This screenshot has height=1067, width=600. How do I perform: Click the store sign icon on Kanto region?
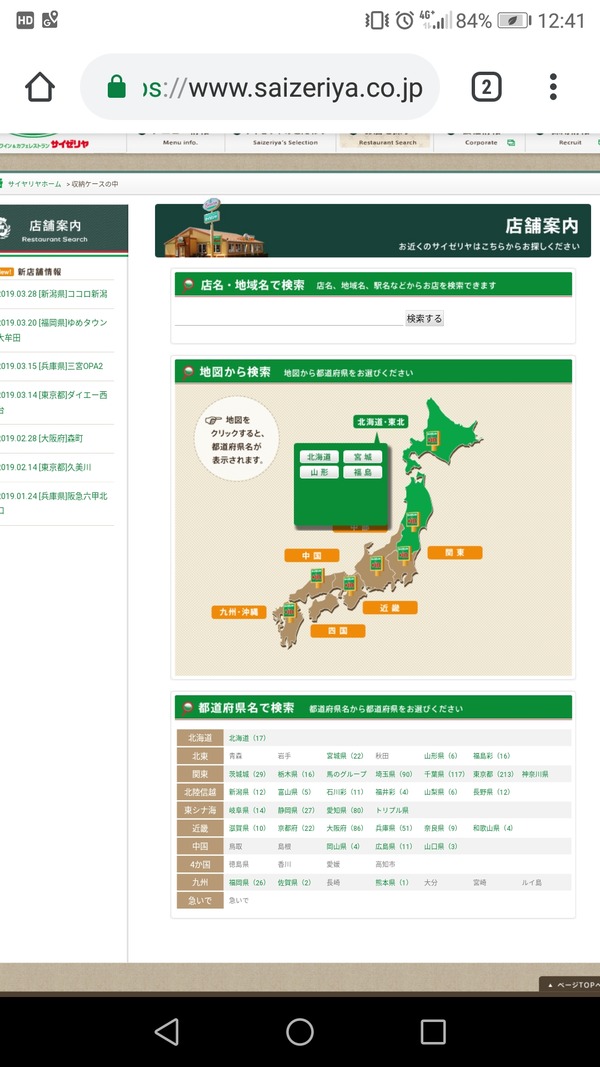(404, 554)
